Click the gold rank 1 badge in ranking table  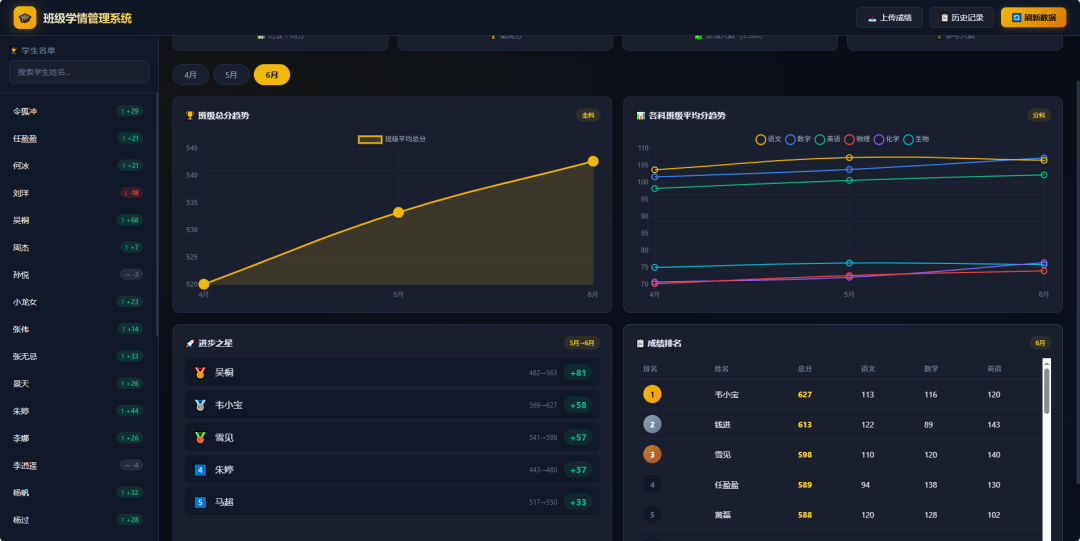point(652,394)
